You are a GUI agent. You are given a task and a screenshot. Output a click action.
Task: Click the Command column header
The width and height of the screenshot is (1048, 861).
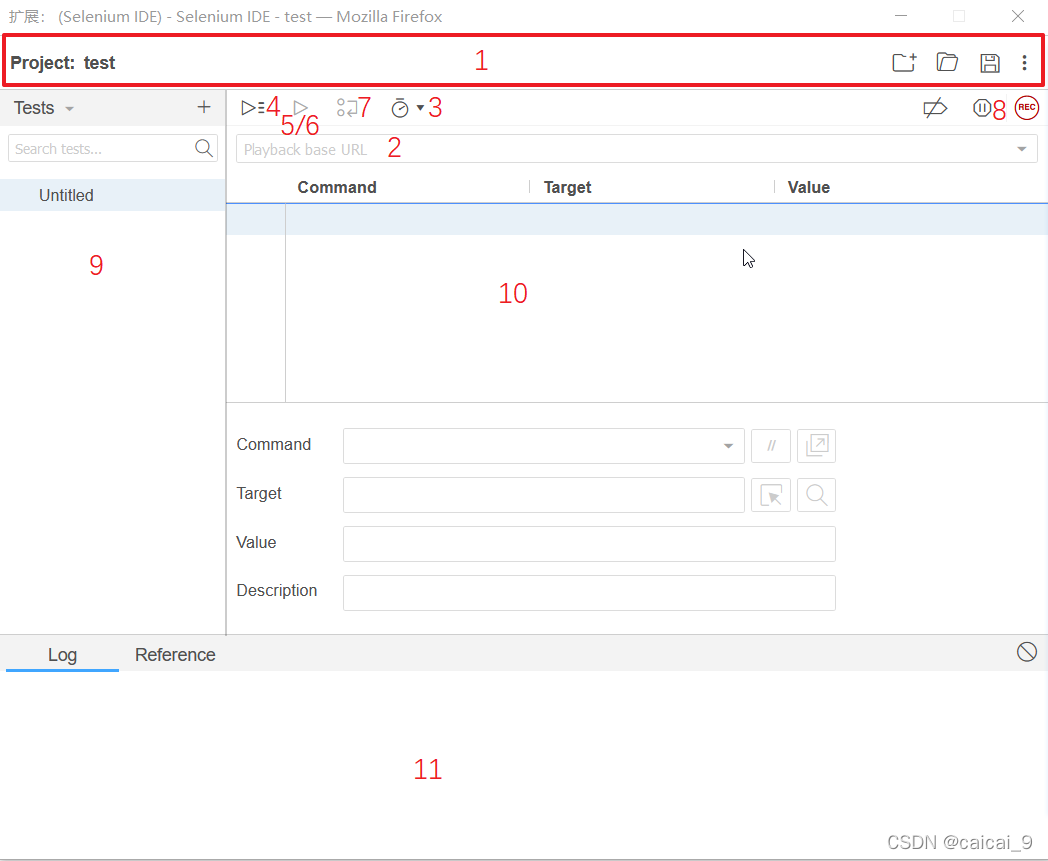(337, 187)
